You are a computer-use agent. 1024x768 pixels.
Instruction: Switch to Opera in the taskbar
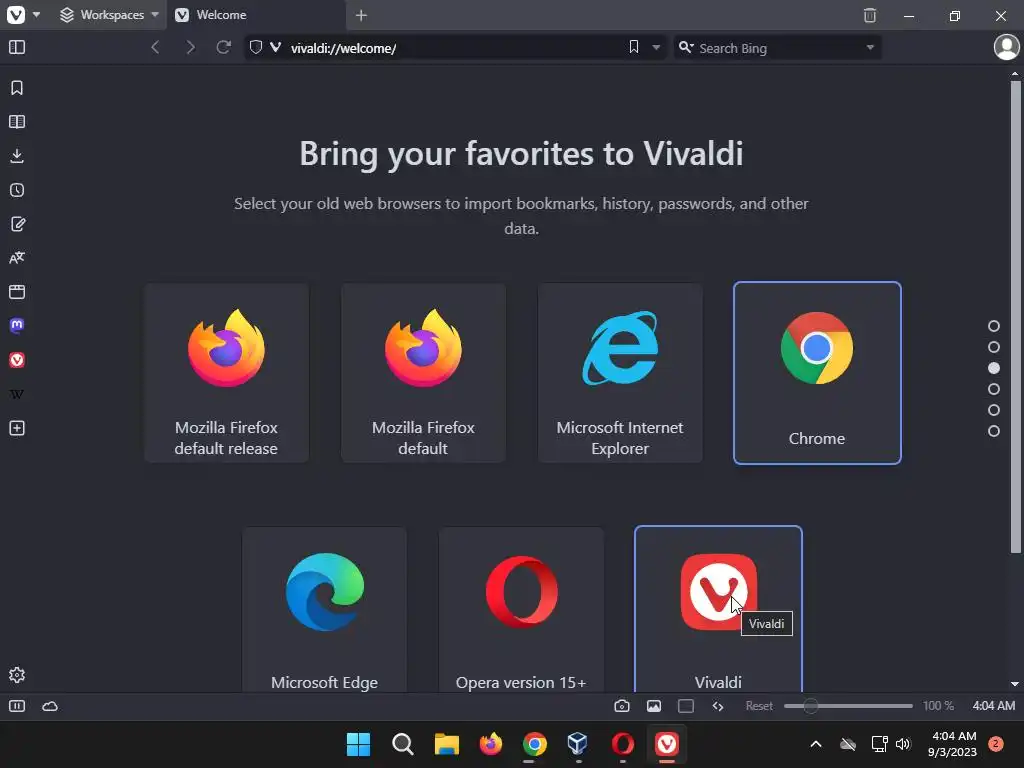pyautogui.click(x=622, y=744)
